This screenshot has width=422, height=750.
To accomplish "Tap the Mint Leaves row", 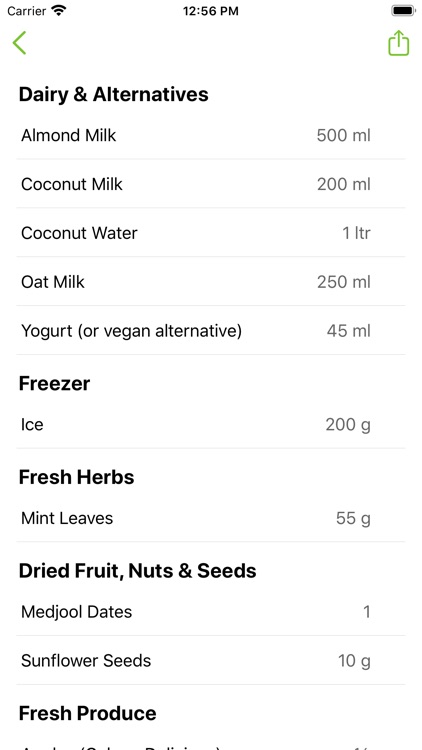I will 211,518.
